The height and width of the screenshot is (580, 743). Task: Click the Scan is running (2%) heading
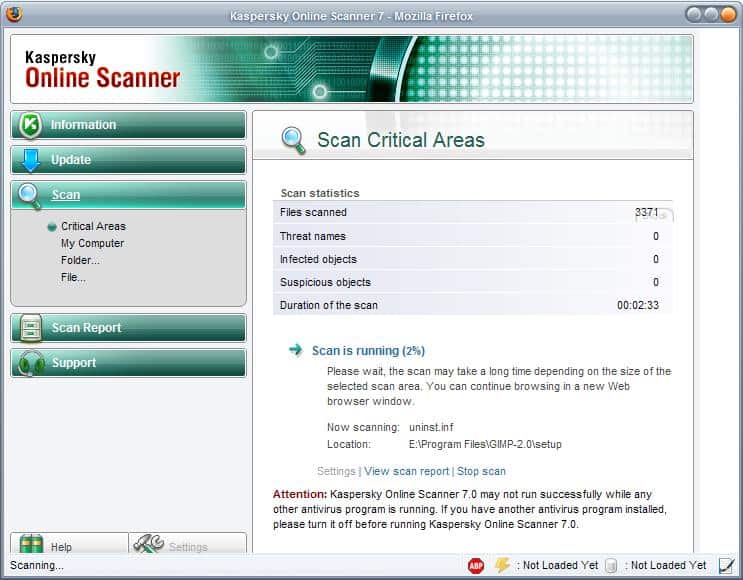tap(368, 351)
